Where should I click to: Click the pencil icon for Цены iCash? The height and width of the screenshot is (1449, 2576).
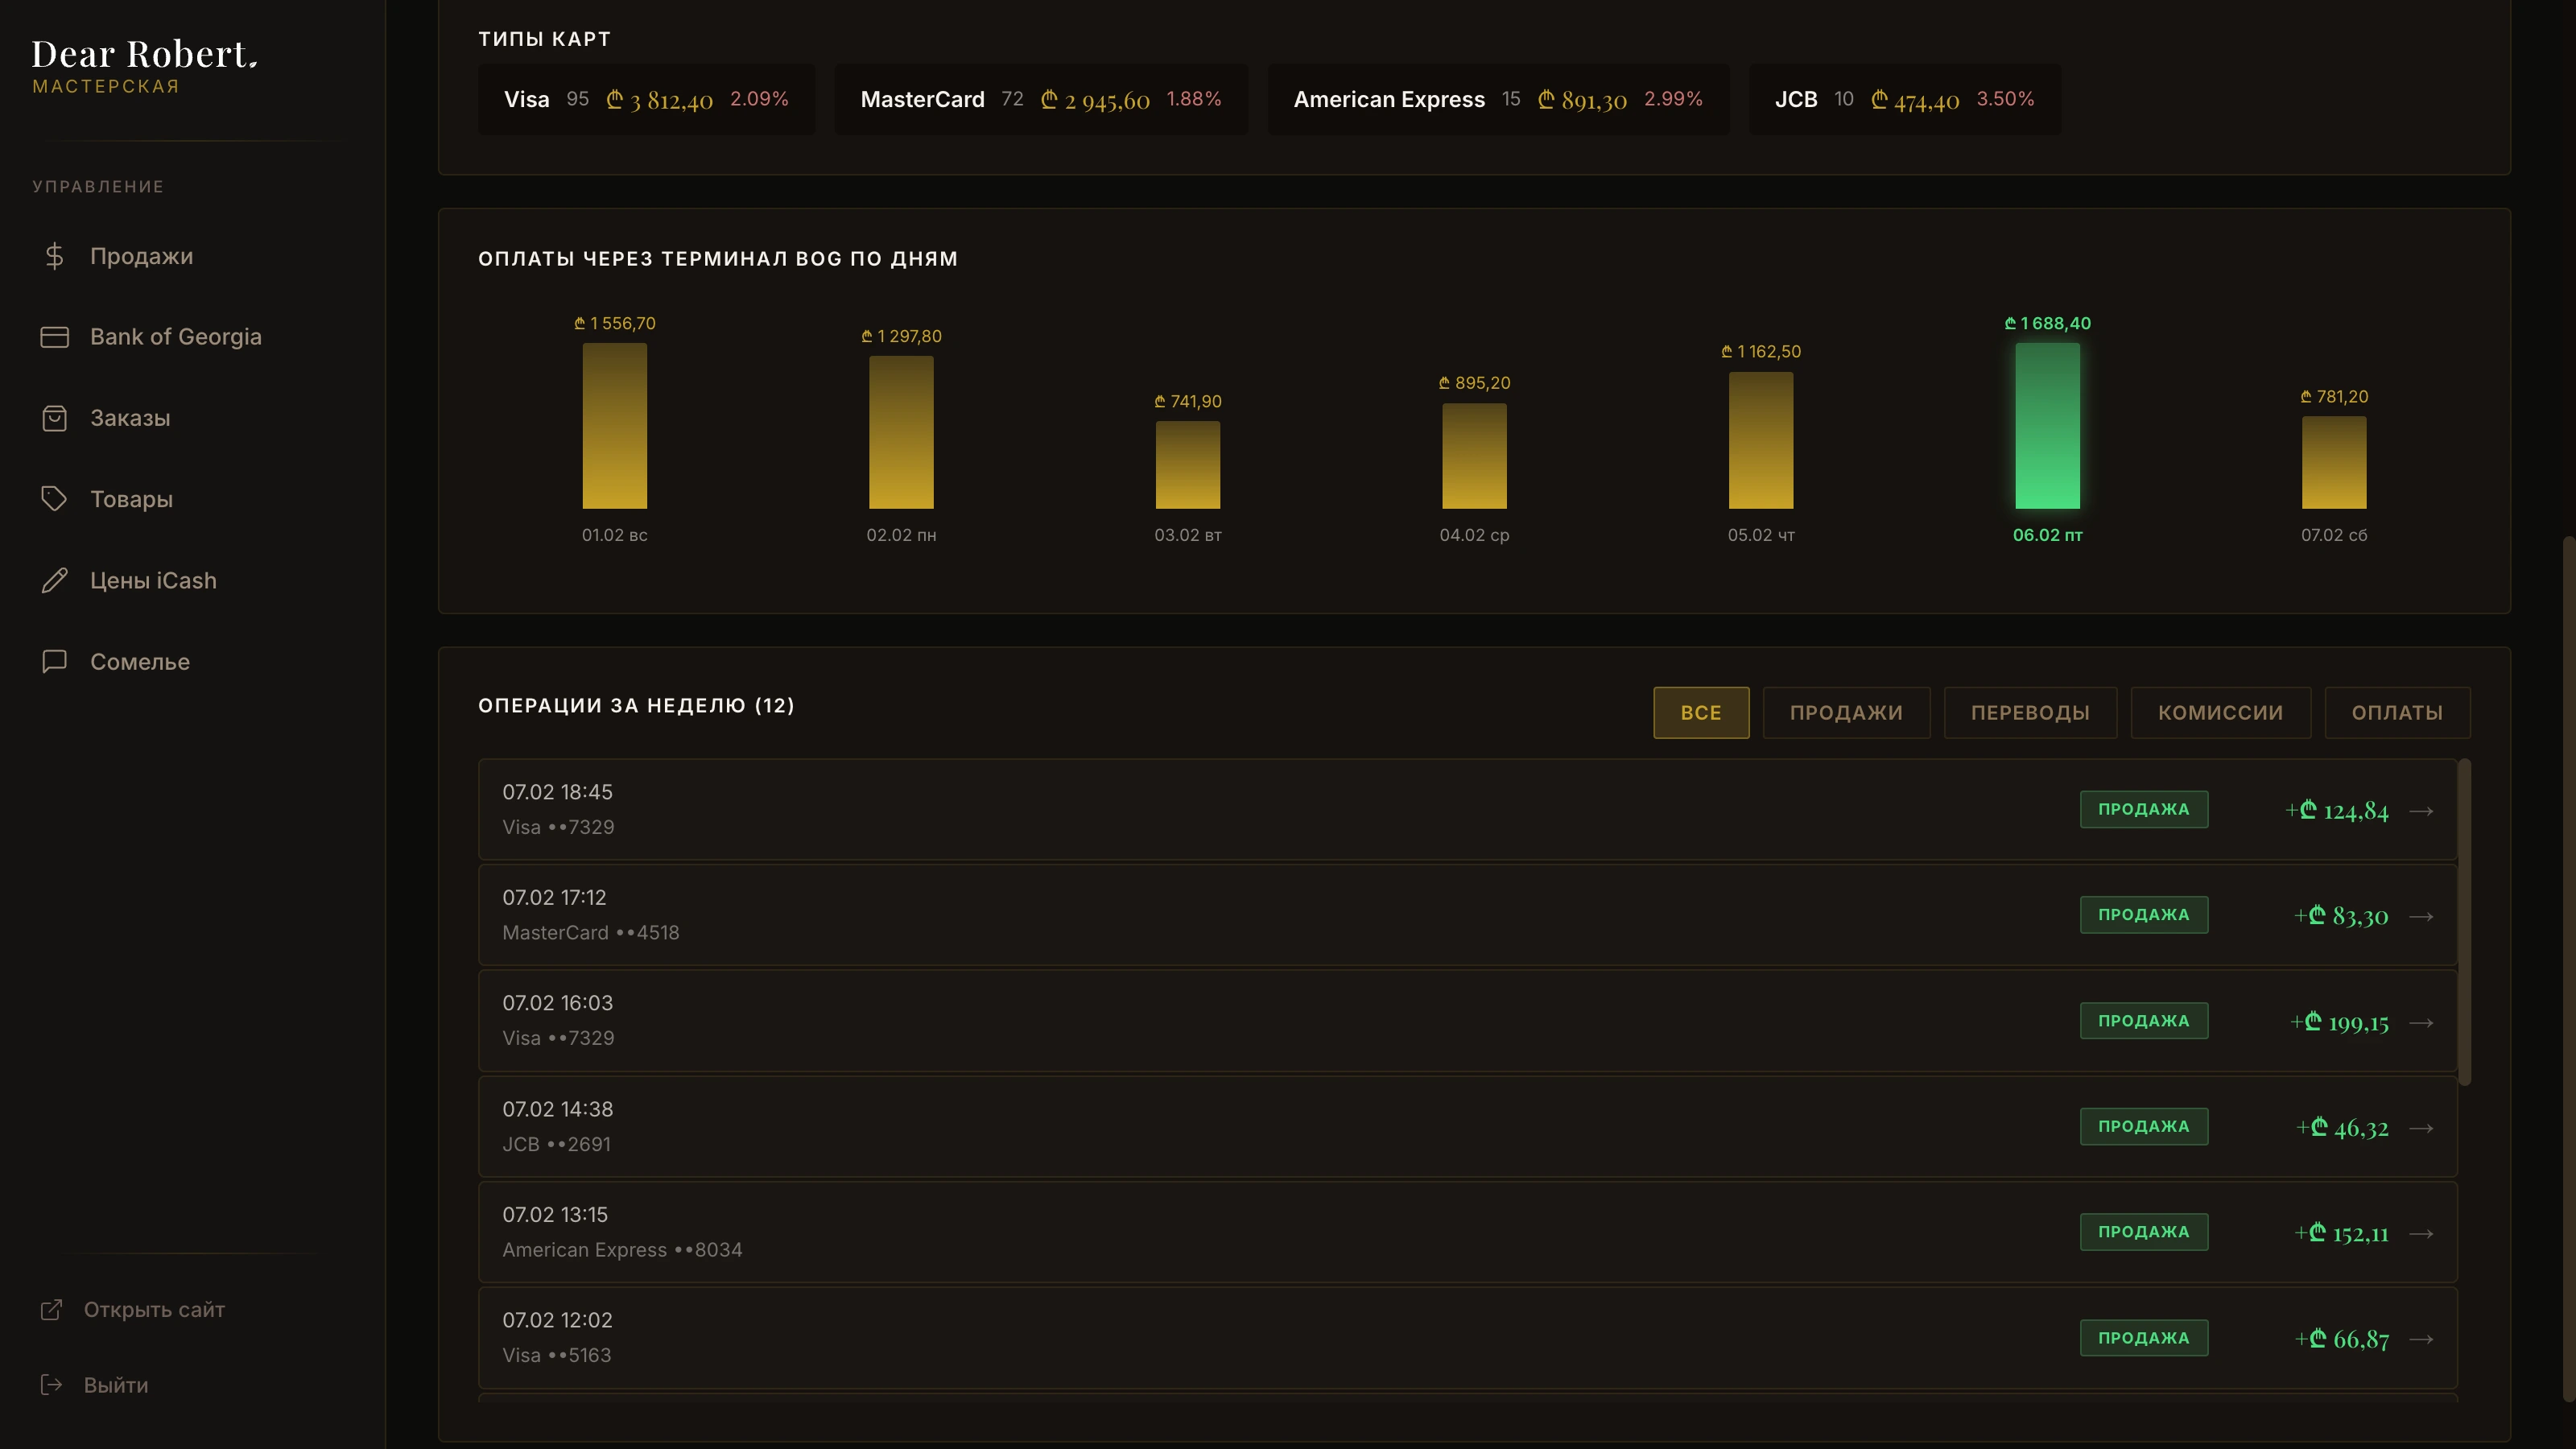point(54,580)
